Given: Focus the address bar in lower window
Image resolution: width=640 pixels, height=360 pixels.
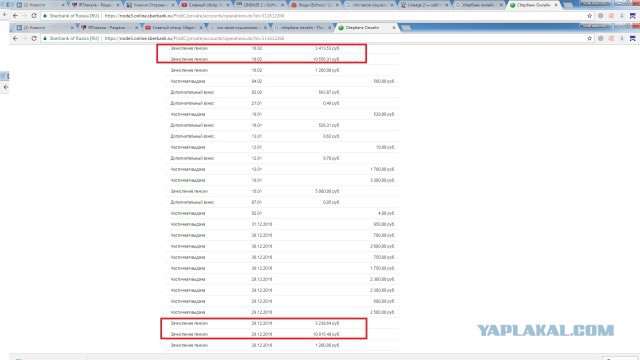Looking at the screenshot, I should [x=314, y=38].
